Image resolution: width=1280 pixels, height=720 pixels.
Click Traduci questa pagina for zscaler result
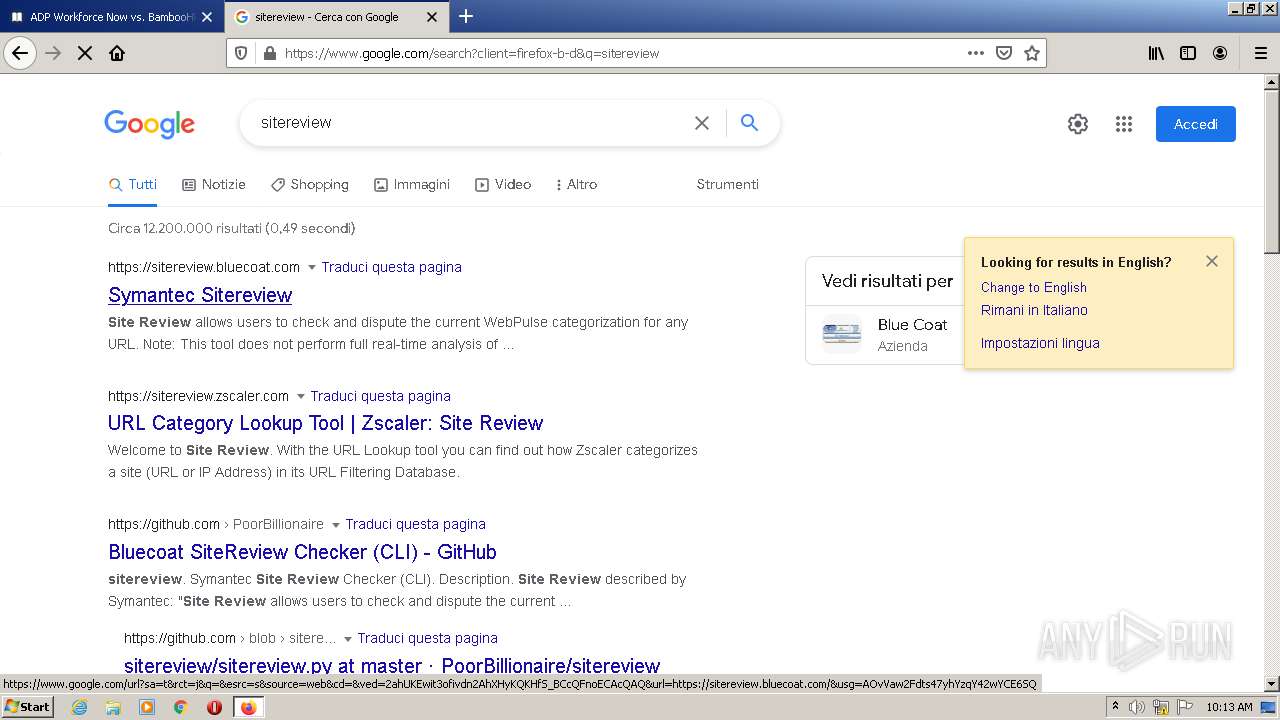[380, 396]
